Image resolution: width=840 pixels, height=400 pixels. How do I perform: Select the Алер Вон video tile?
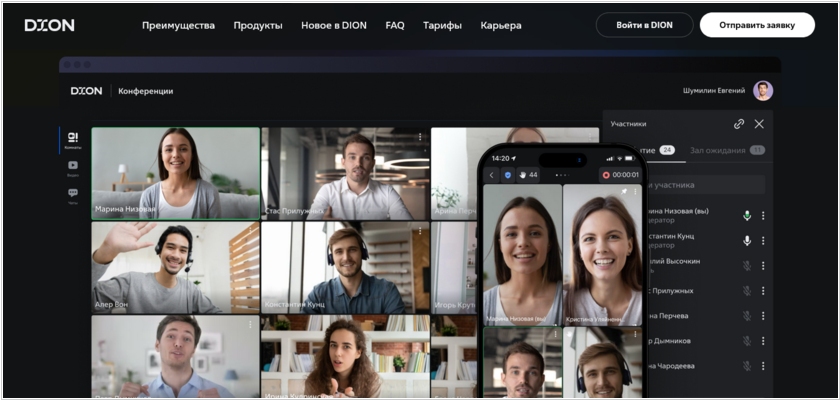[176, 267]
